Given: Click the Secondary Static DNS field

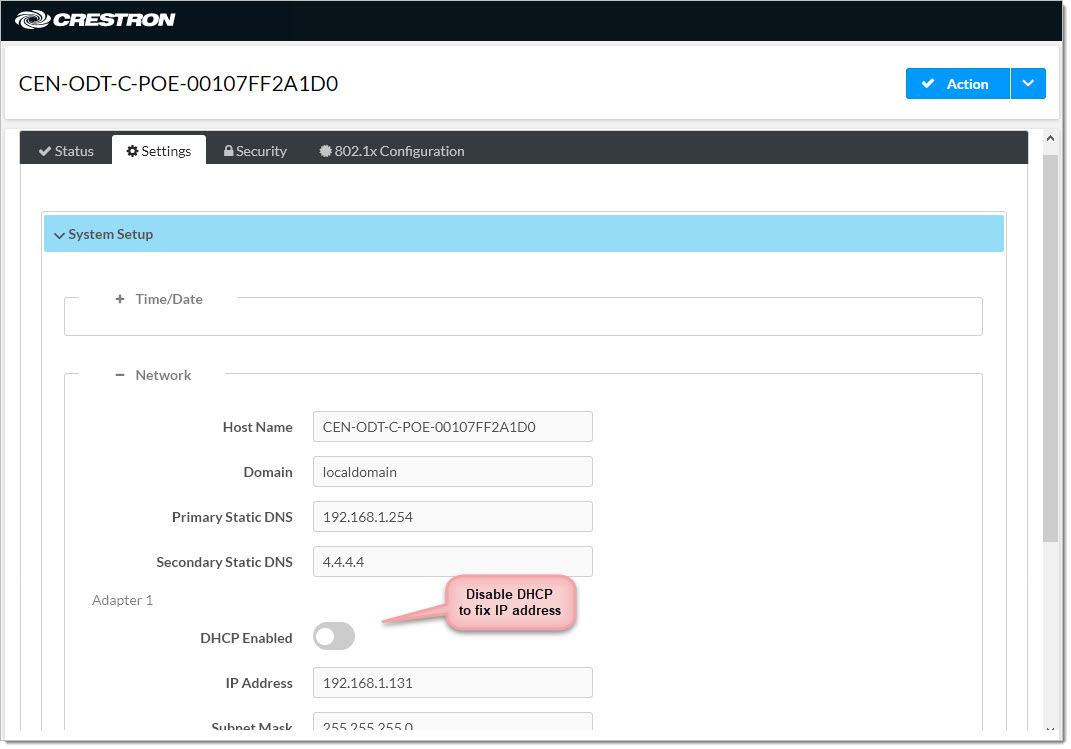Looking at the screenshot, I should 452,562.
